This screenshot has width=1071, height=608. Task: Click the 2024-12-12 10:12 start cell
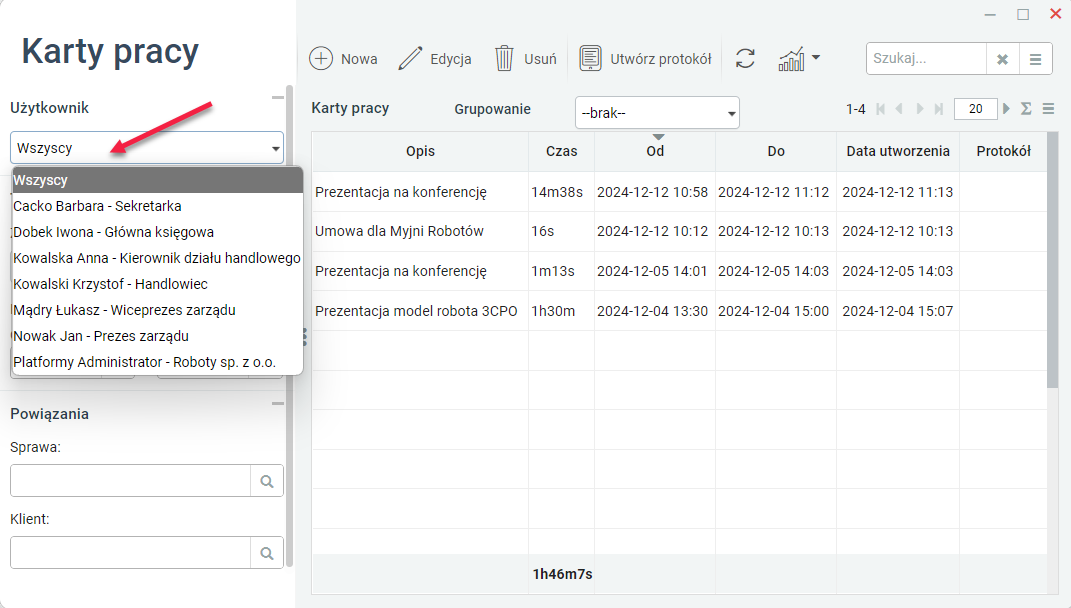click(x=655, y=232)
